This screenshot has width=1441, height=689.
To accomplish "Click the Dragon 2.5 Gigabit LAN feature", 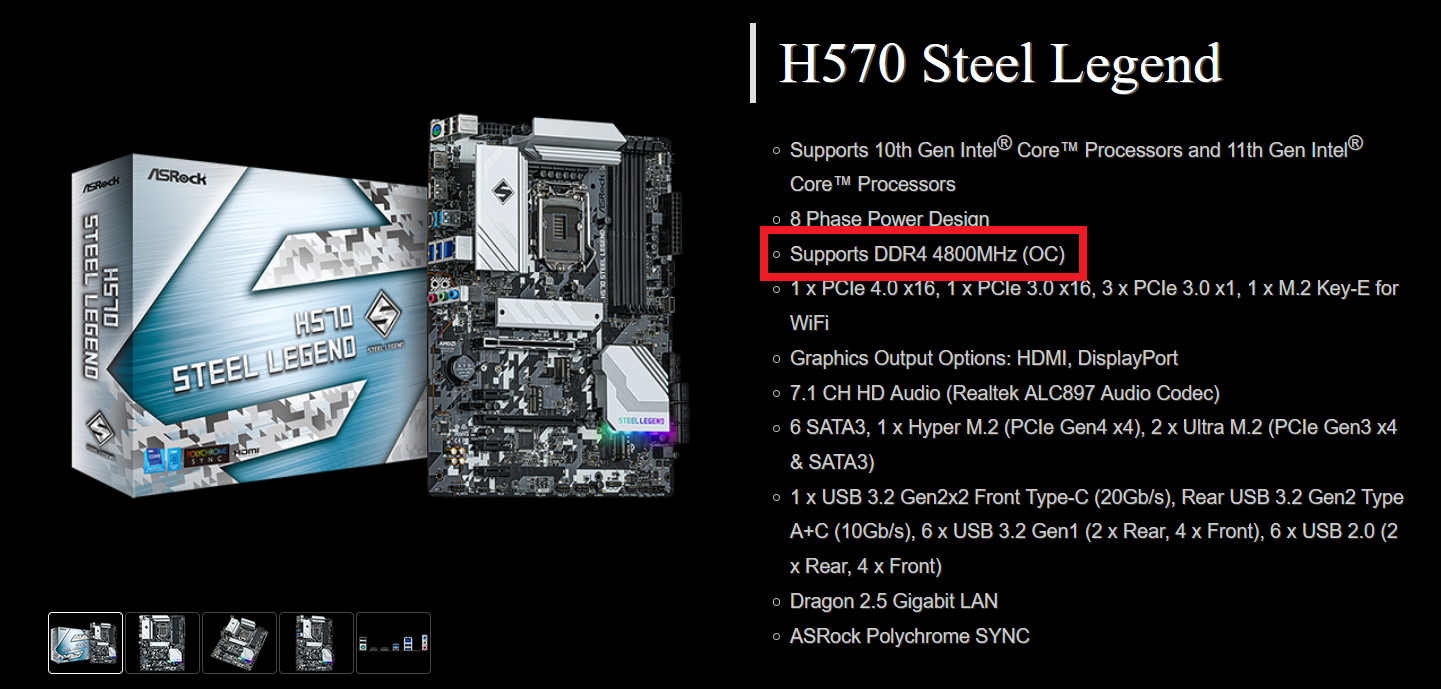I will (894, 601).
